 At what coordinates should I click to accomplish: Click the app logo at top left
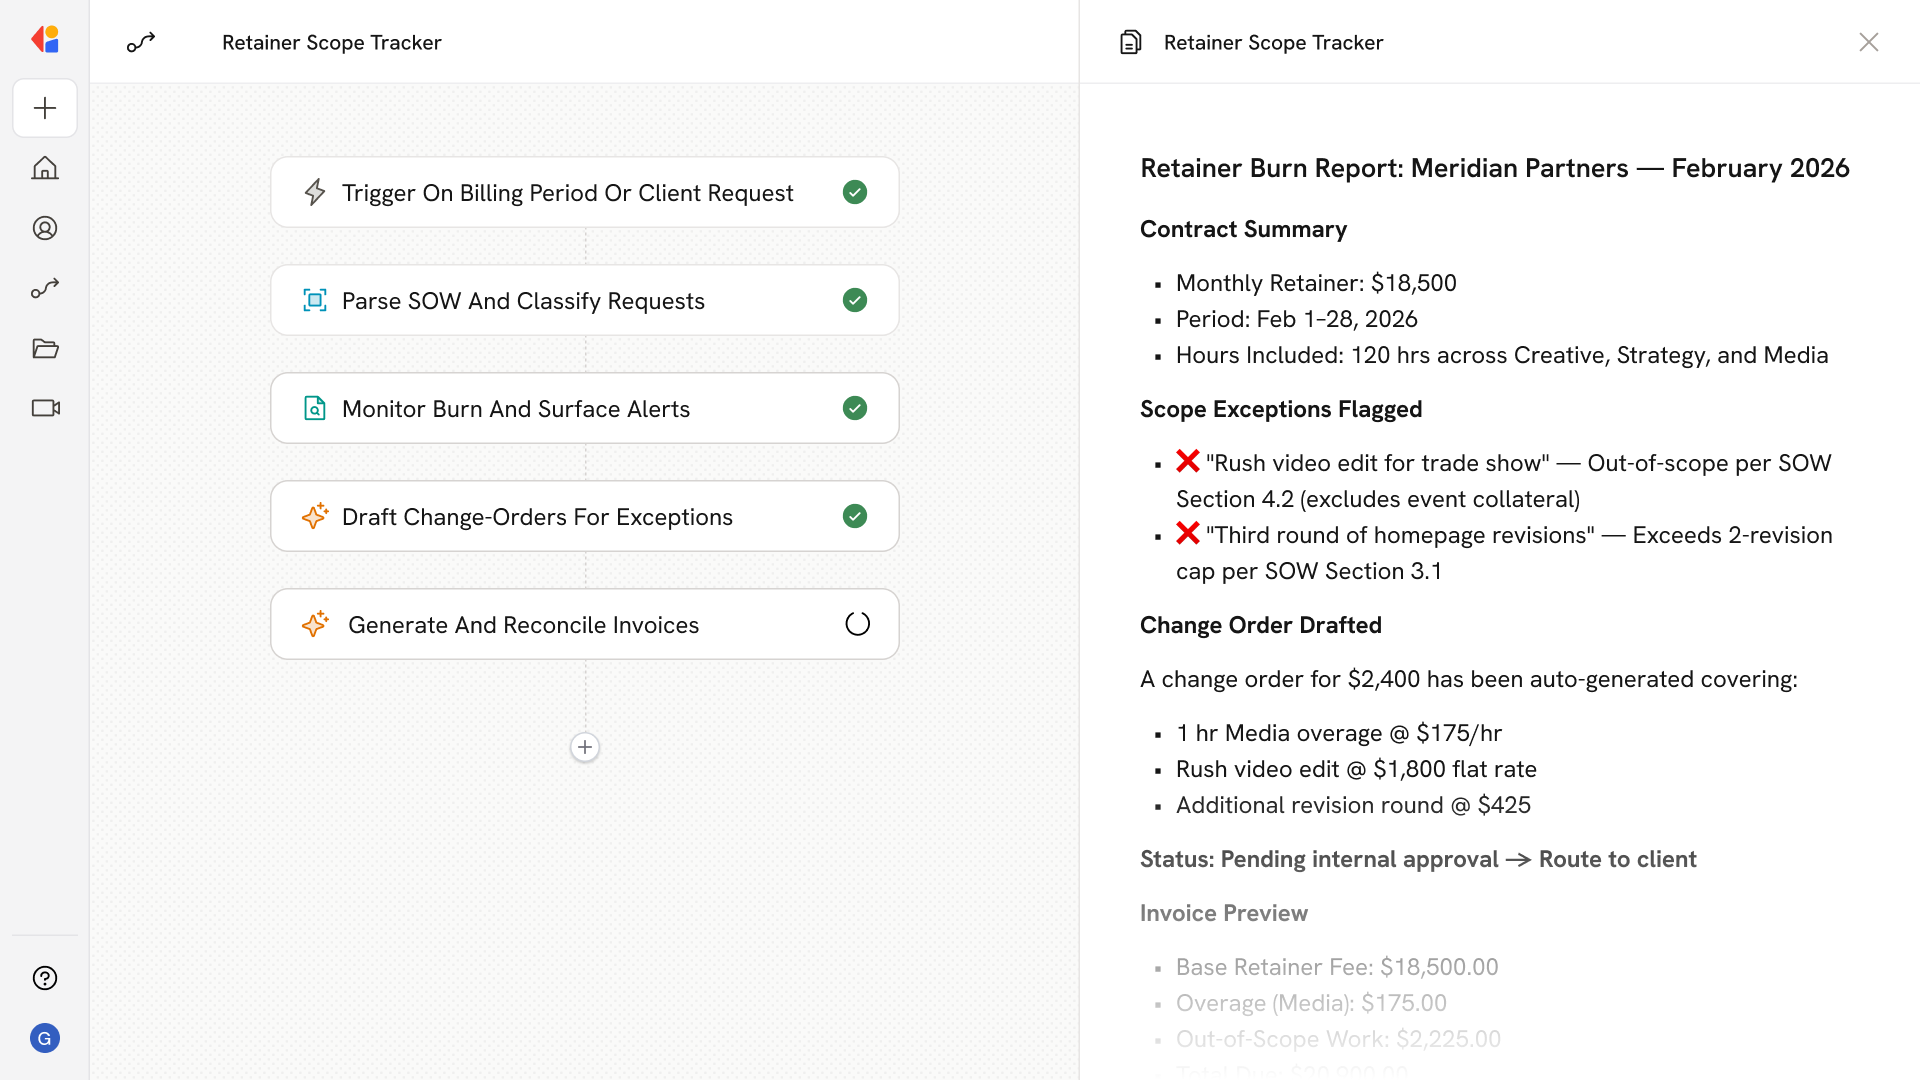click(x=45, y=39)
